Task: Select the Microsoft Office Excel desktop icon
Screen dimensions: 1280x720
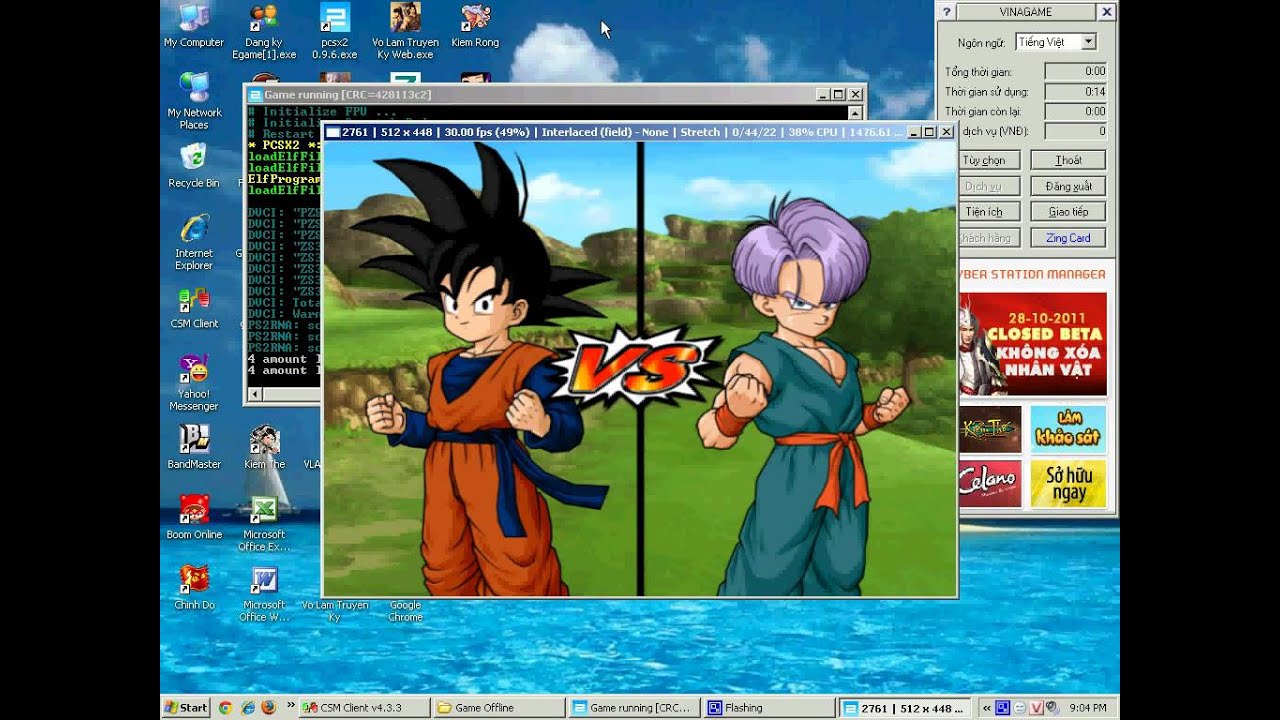Action: click(264, 523)
